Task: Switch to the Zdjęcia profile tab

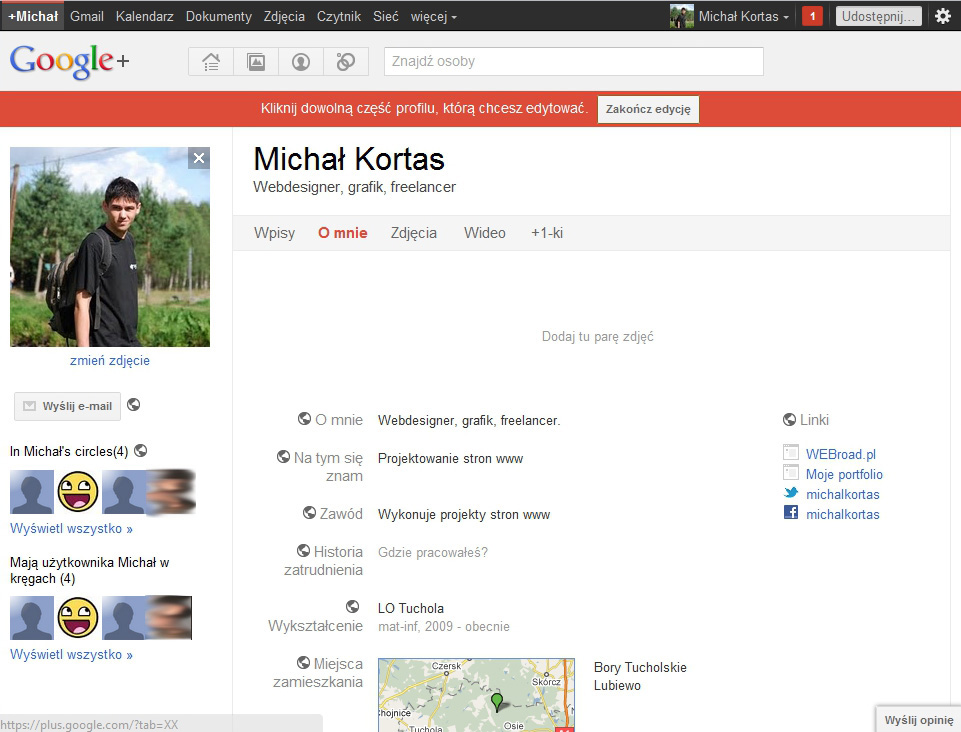Action: 413,233
